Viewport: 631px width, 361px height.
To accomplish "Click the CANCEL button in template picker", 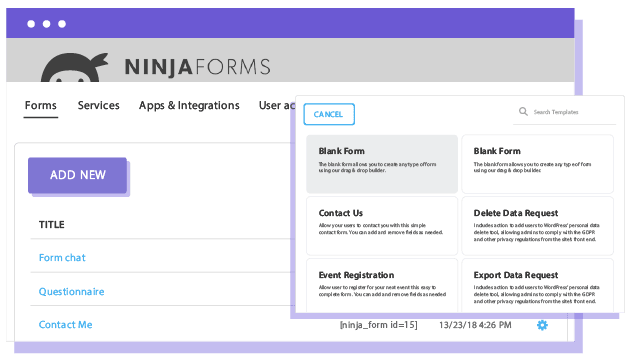I will coord(329,114).
